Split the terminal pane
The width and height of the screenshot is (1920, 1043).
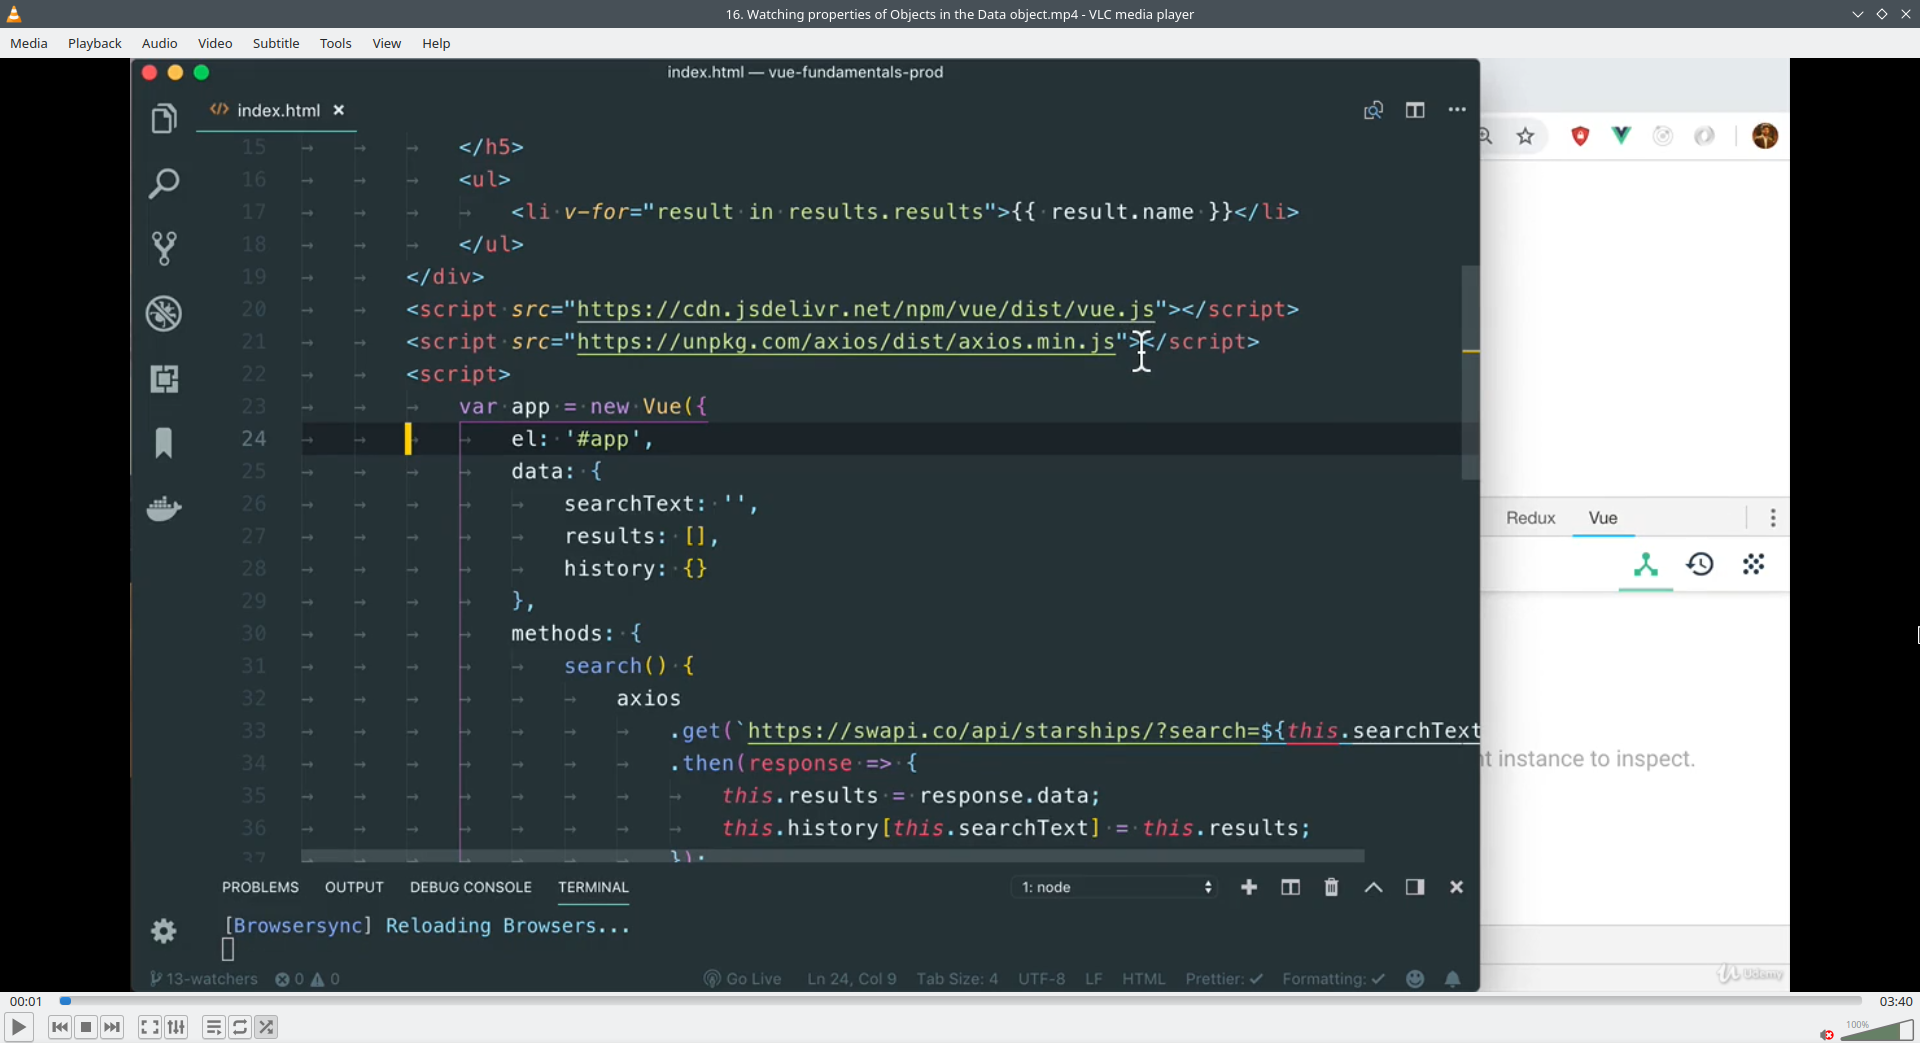click(1290, 887)
